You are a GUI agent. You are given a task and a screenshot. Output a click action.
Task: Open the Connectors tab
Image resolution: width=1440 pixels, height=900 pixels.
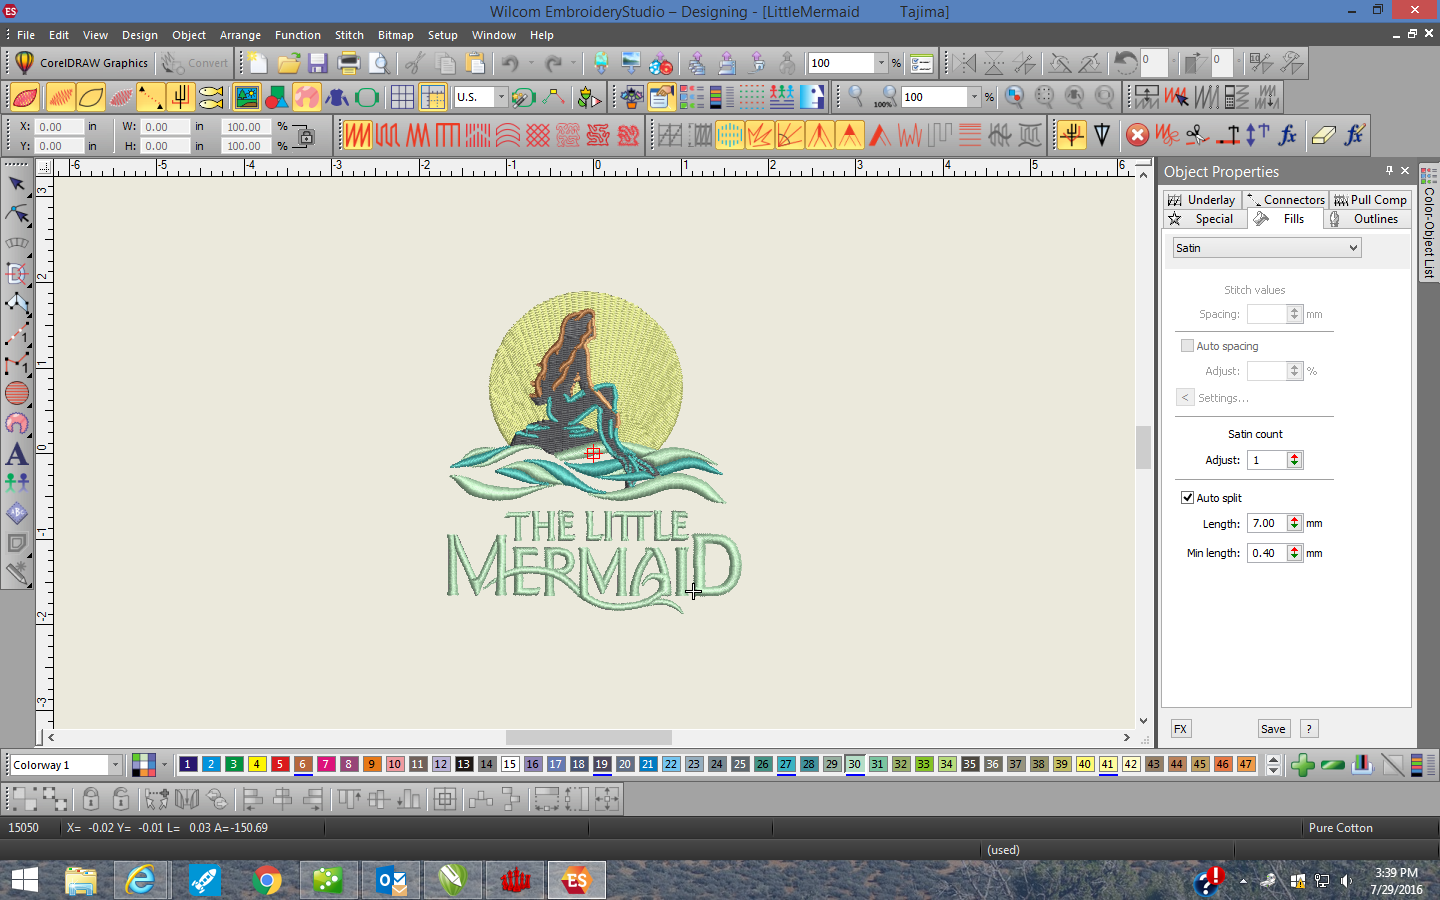tap(1286, 200)
